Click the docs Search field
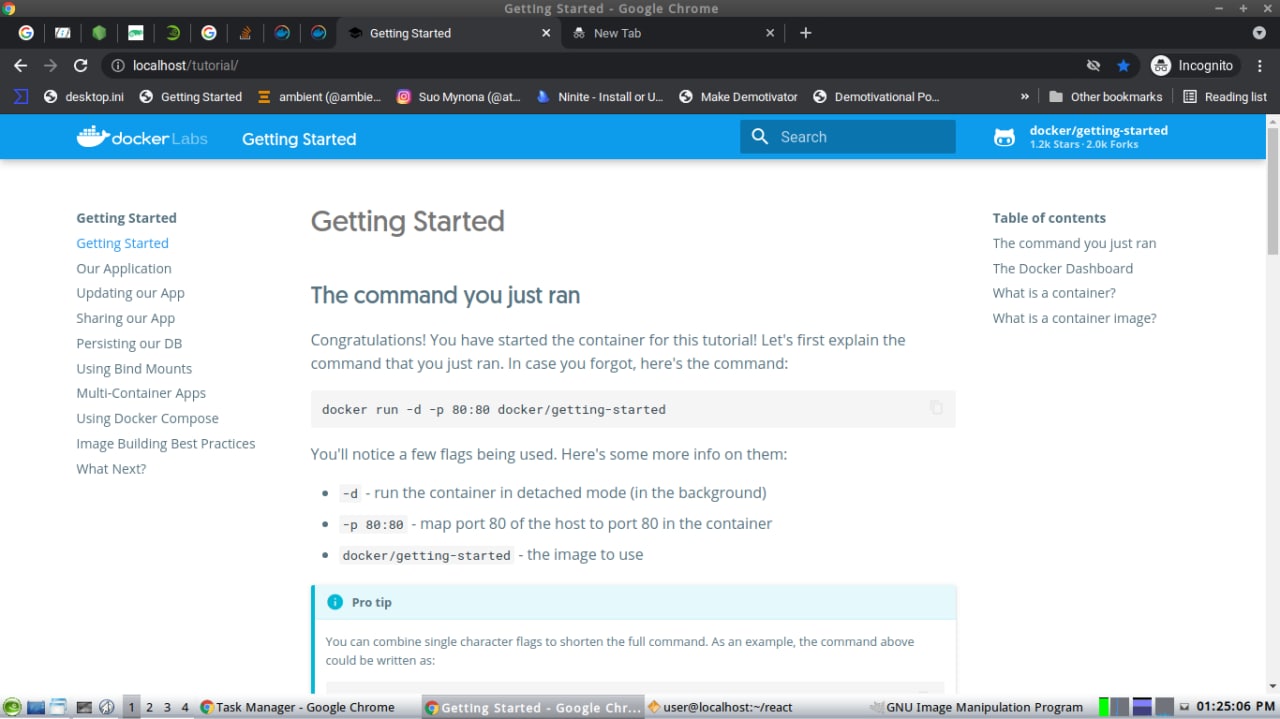1280x719 pixels. [x=848, y=137]
